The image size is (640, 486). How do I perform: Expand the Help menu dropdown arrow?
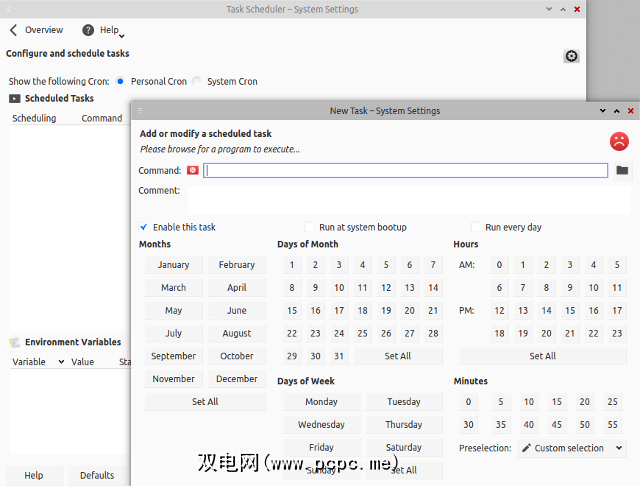click(x=121, y=35)
